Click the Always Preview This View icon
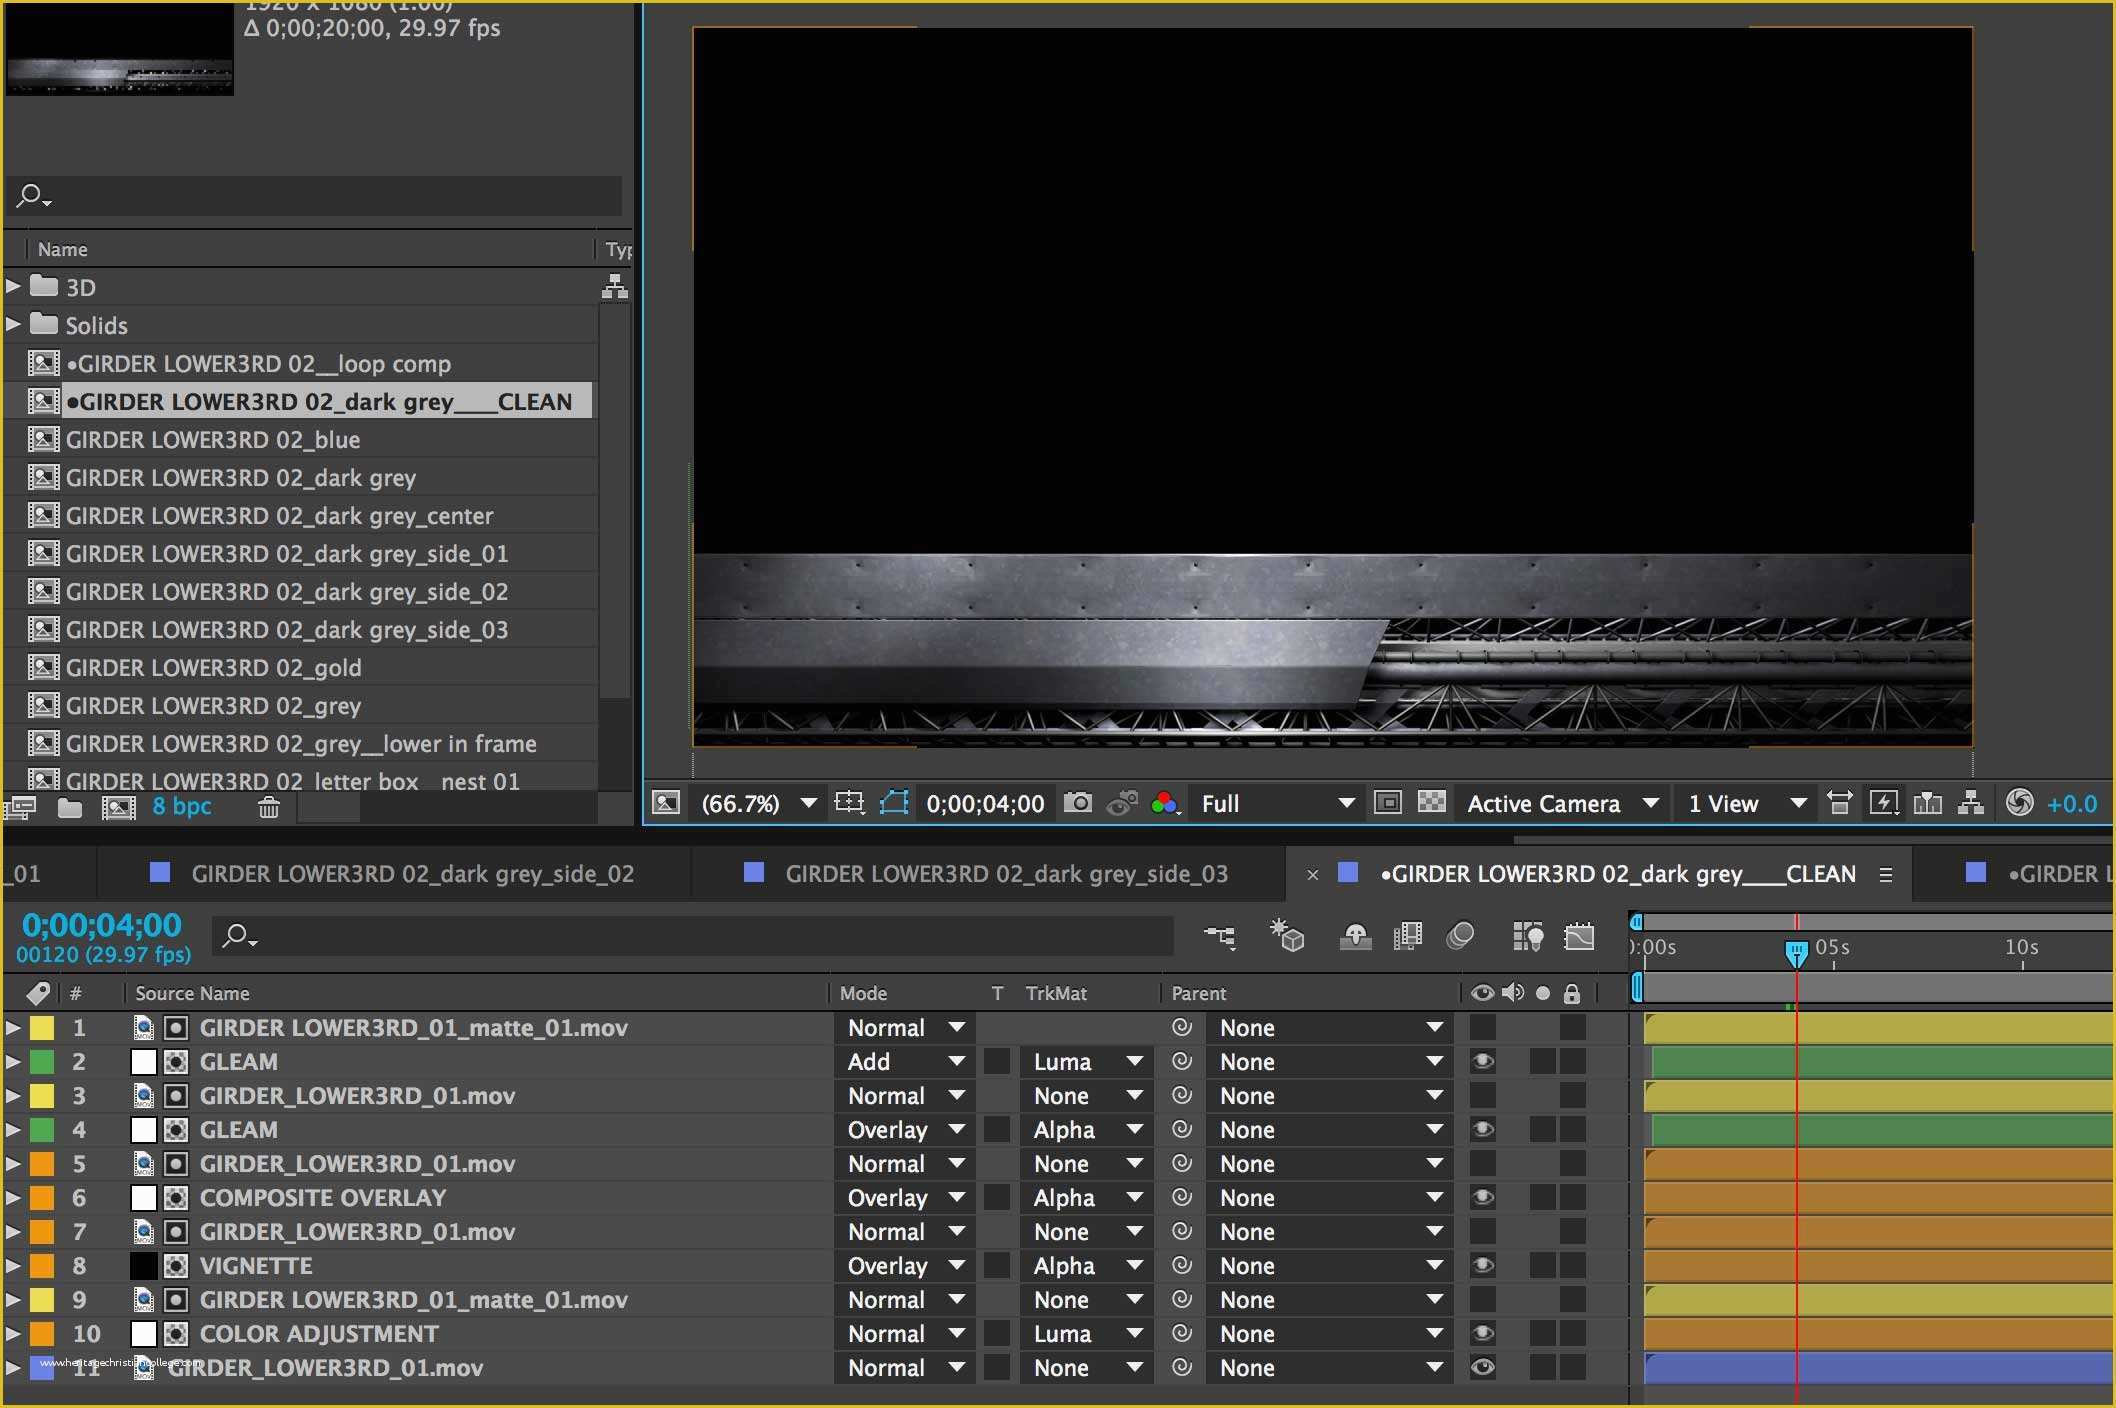The height and width of the screenshot is (1408, 2116). (x=665, y=802)
